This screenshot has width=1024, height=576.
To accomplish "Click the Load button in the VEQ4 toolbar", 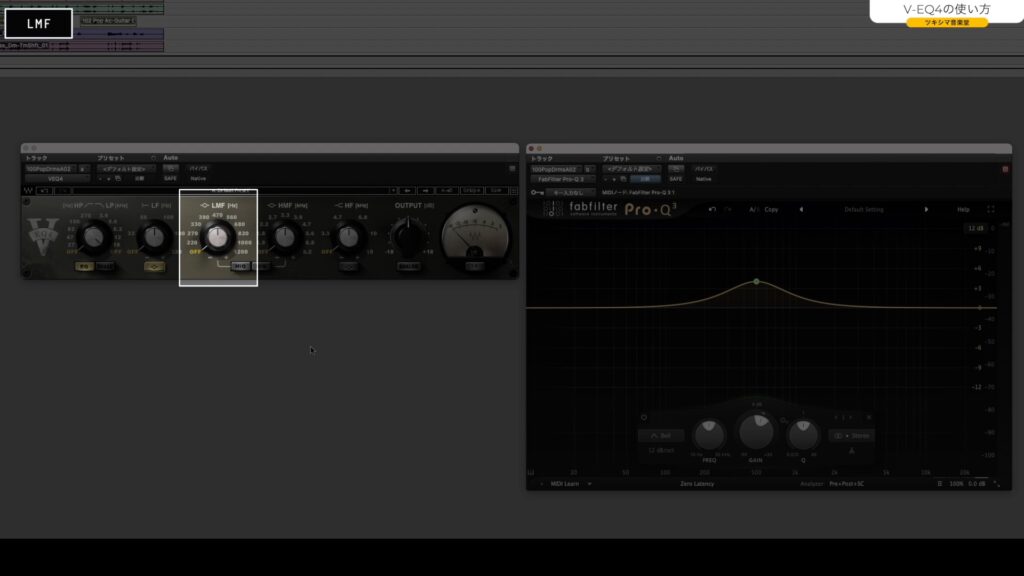I will [472, 191].
